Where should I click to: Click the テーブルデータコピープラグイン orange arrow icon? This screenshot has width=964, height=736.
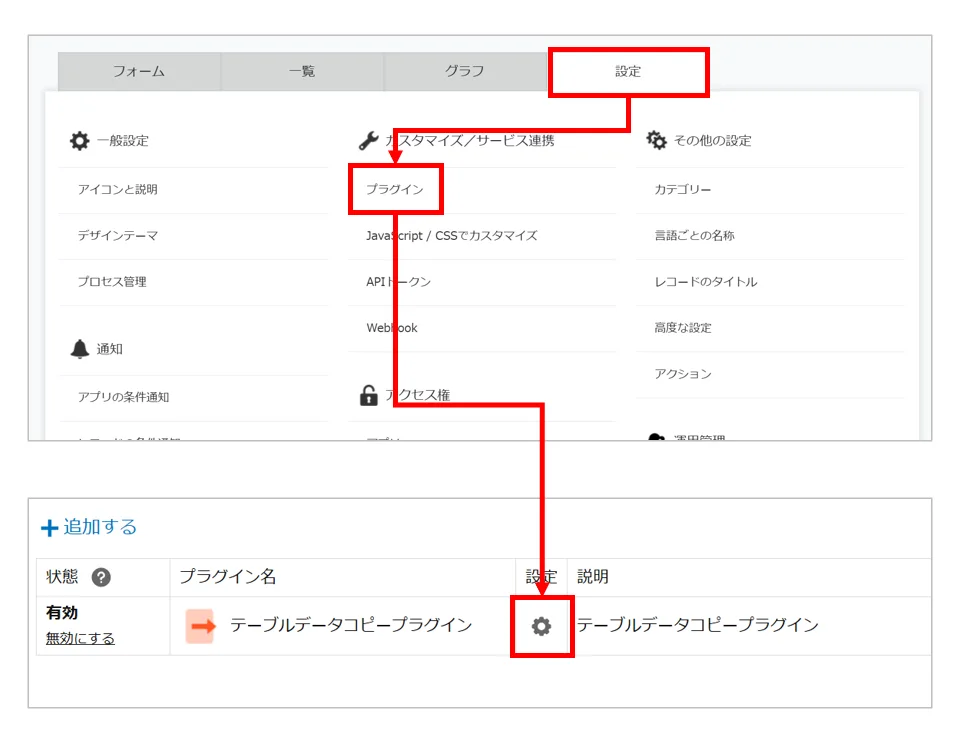coord(200,626)
